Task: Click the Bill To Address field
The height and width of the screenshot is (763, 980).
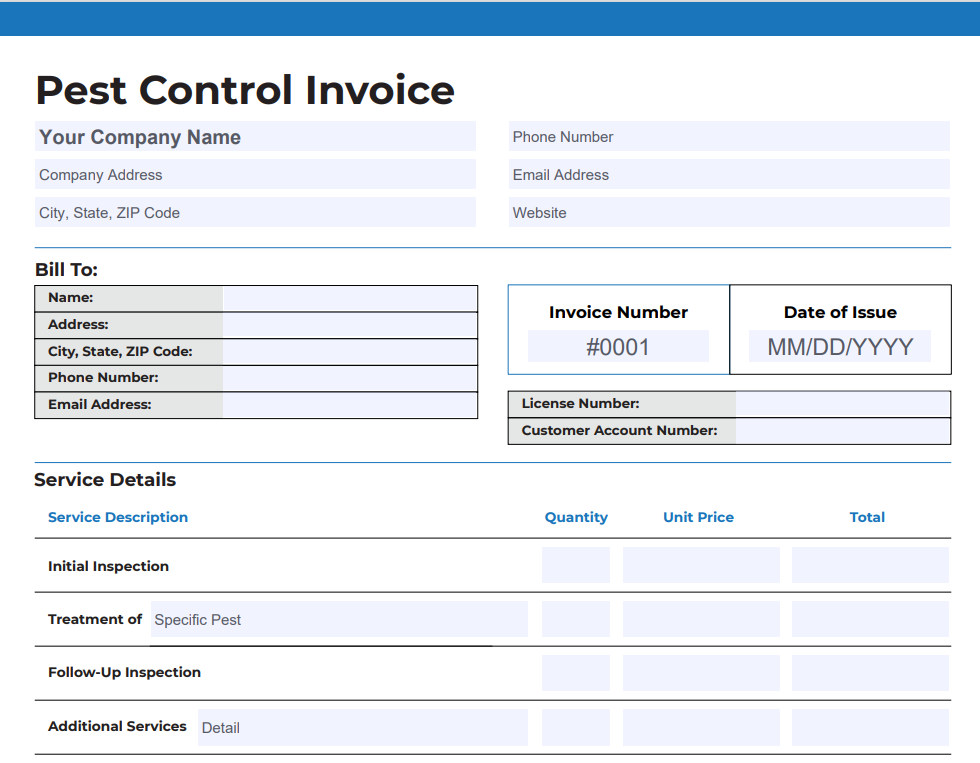Action: point(349,324)
